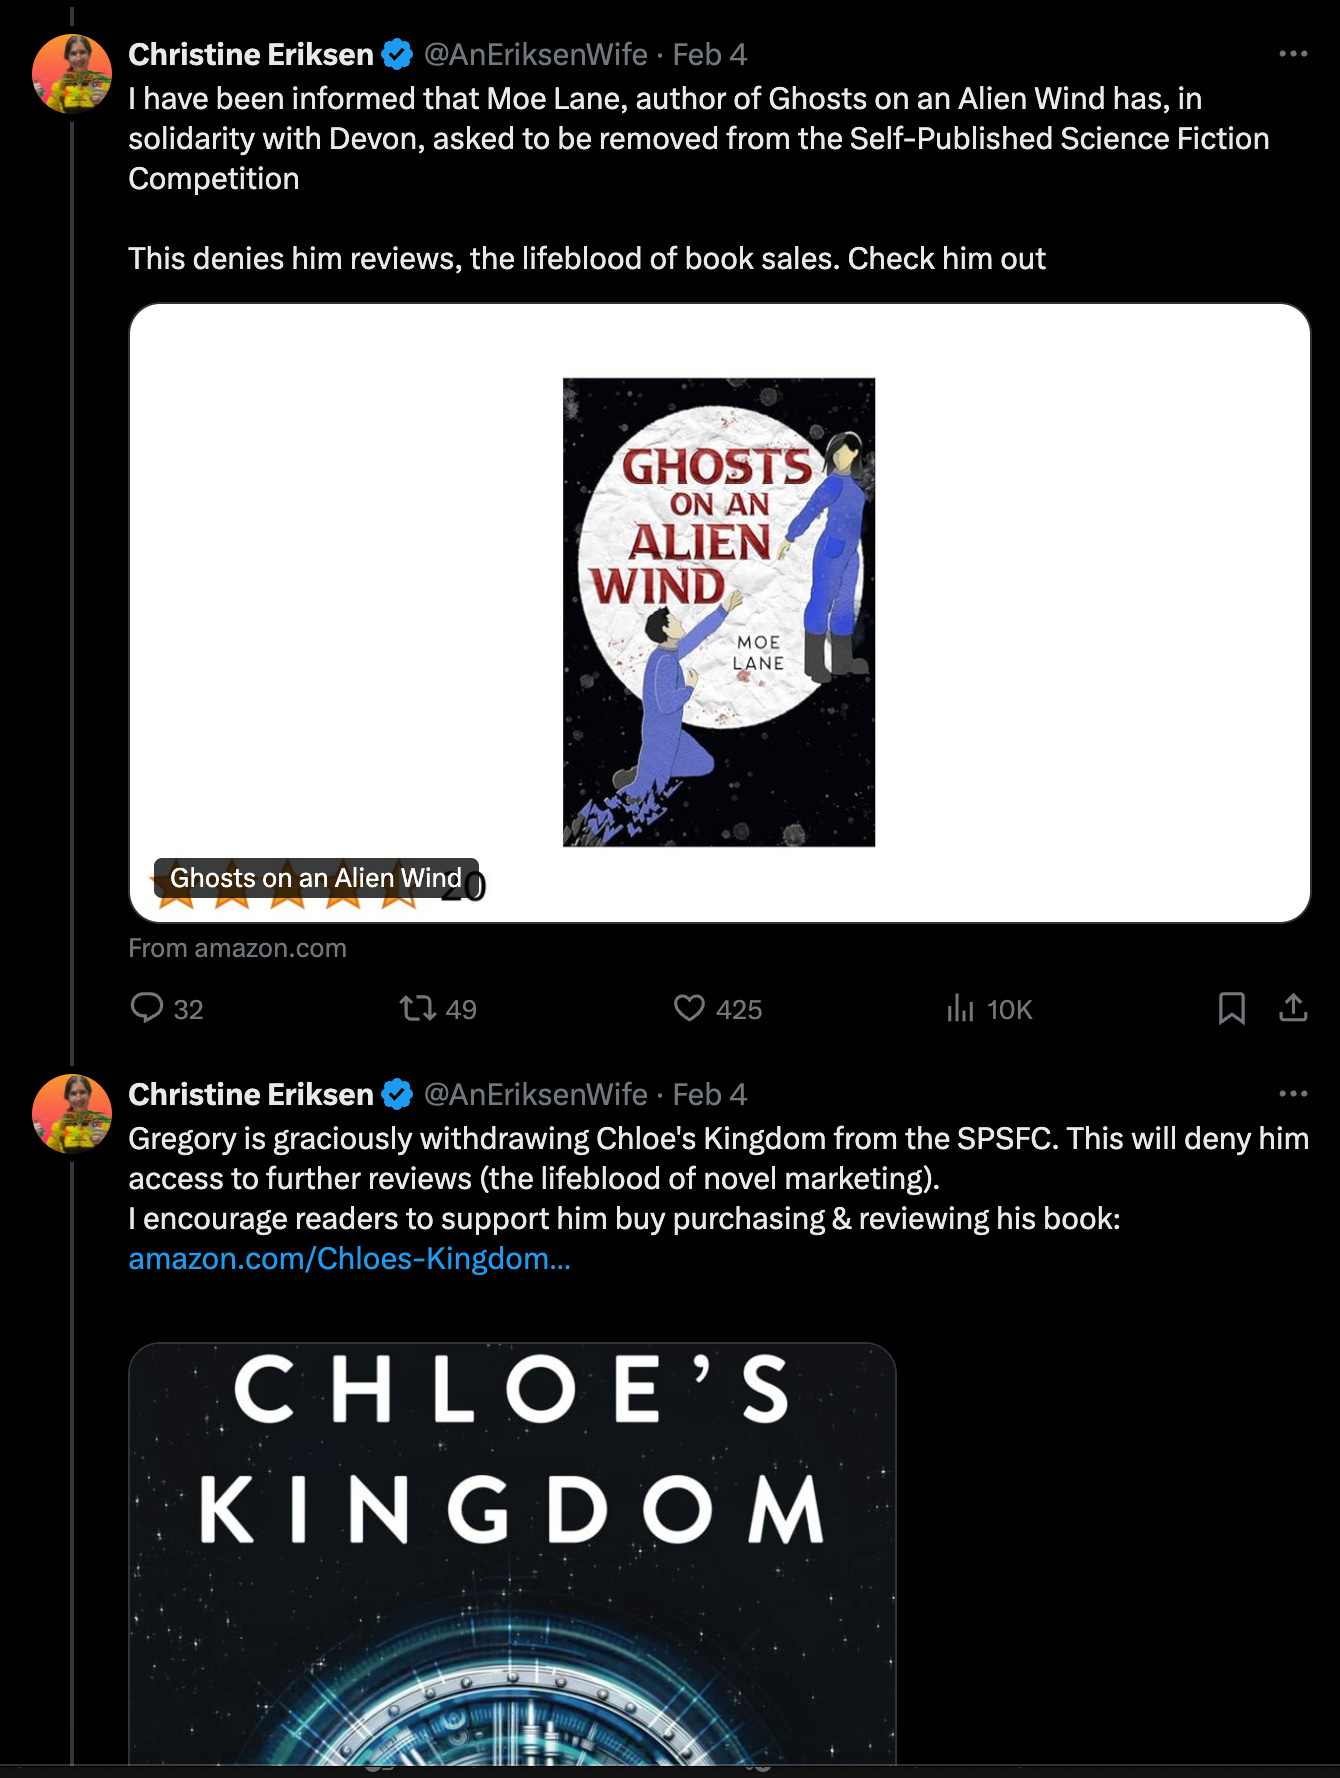The height and width of the screenshot is (1778, 1340).
Task: Open the amazon.com/Chloes-Kingdom link
Action: point(349,1258)
